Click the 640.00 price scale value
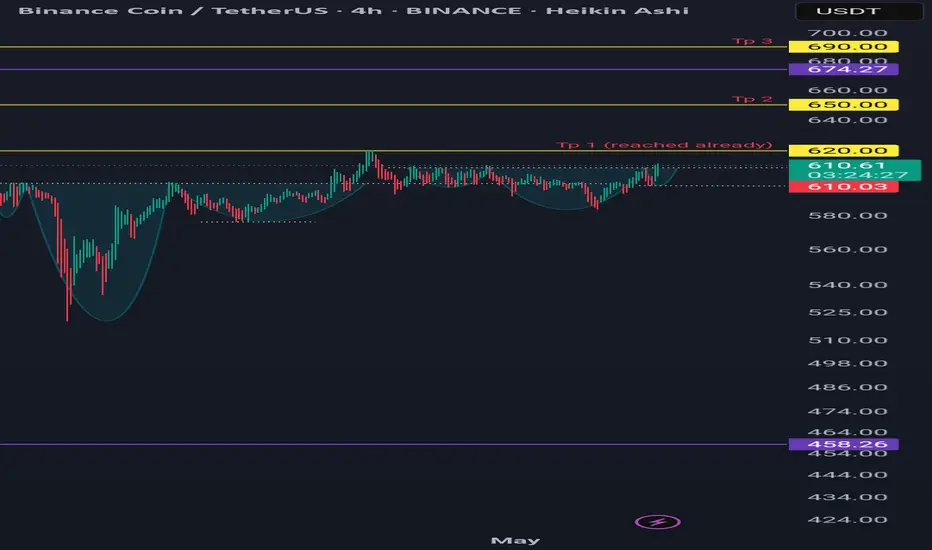 point(848,120)
